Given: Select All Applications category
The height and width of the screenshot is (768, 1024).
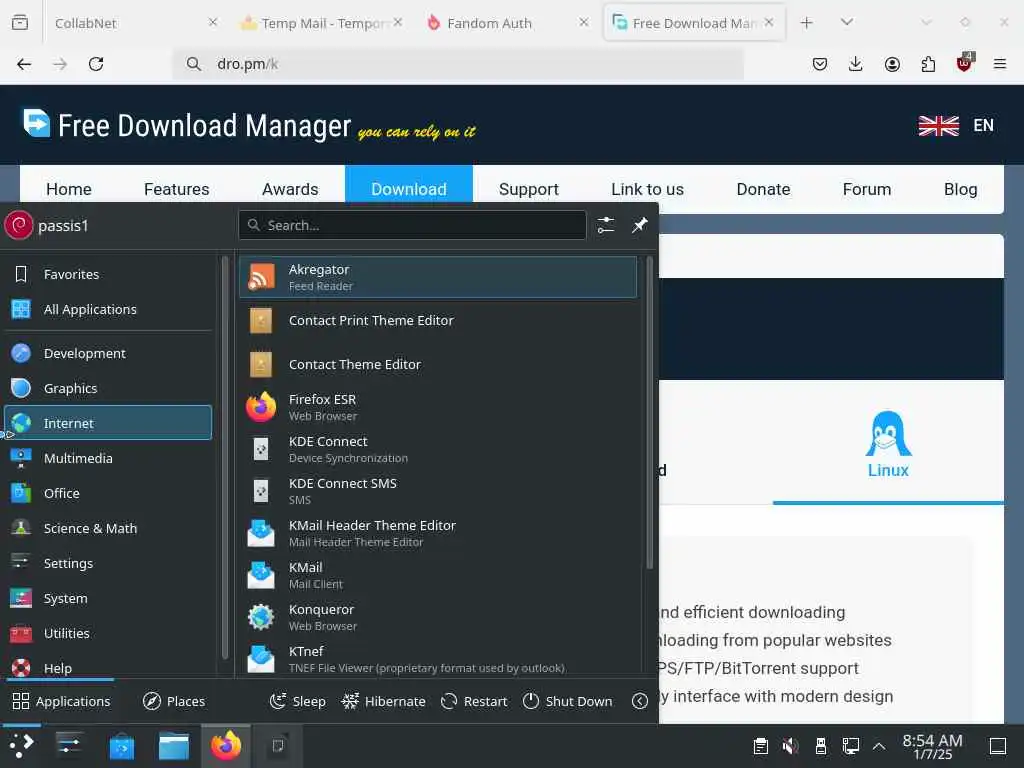Looking at the screenshot, I should point(108,310).
